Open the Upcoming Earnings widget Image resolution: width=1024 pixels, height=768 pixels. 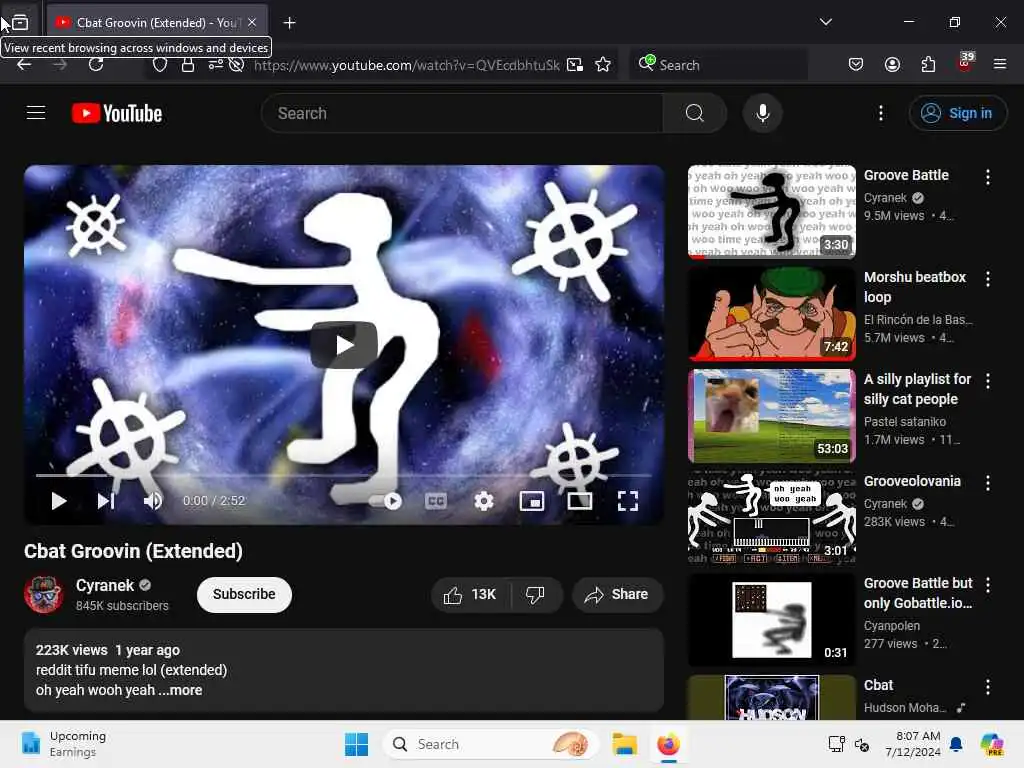click(63, 744)
